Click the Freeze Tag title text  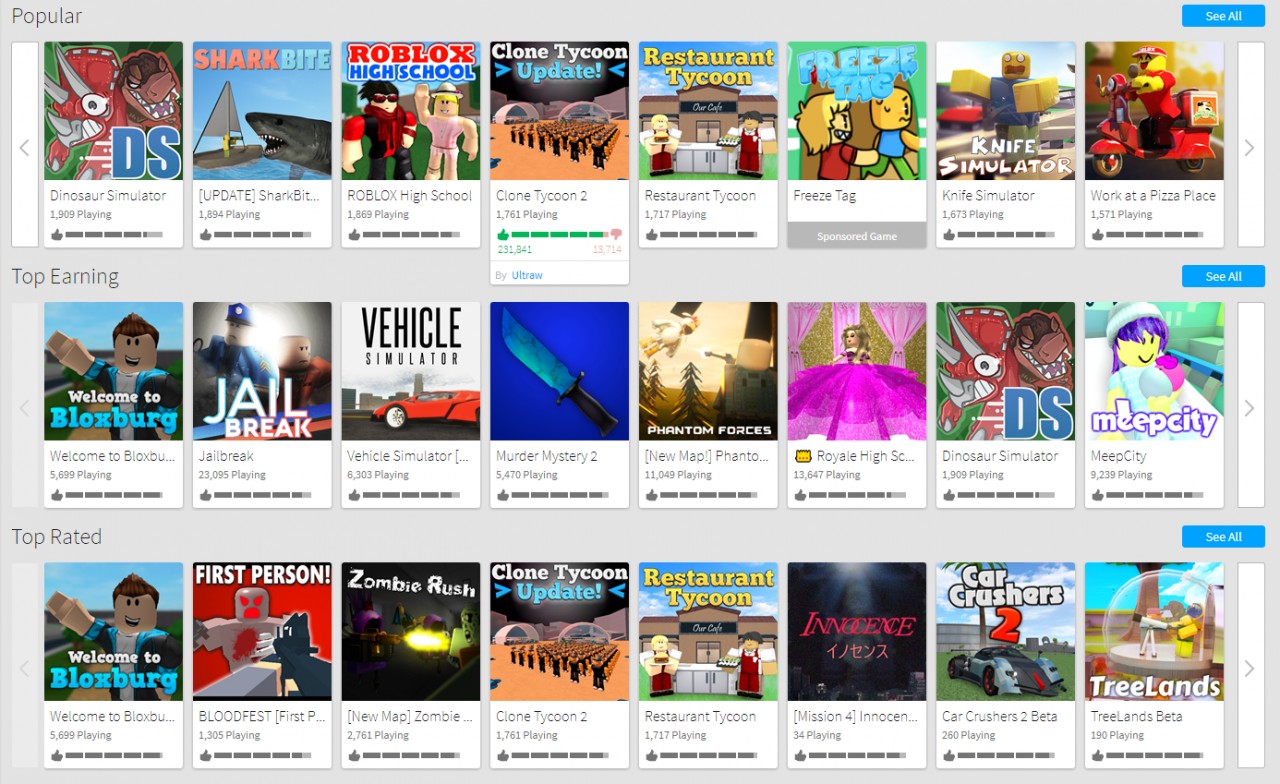tap(825, 196)
